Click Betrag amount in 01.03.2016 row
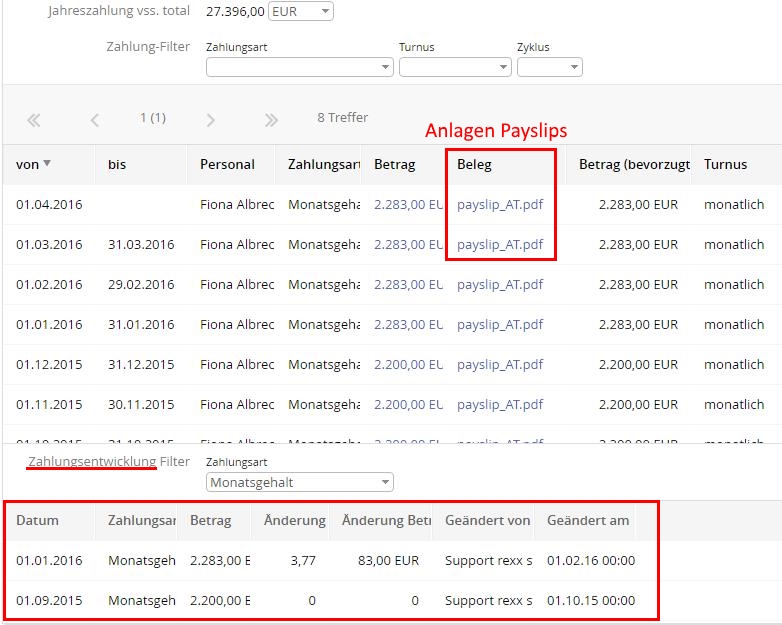The height and width of the screenshot is (625, 782). pos(408,244)
